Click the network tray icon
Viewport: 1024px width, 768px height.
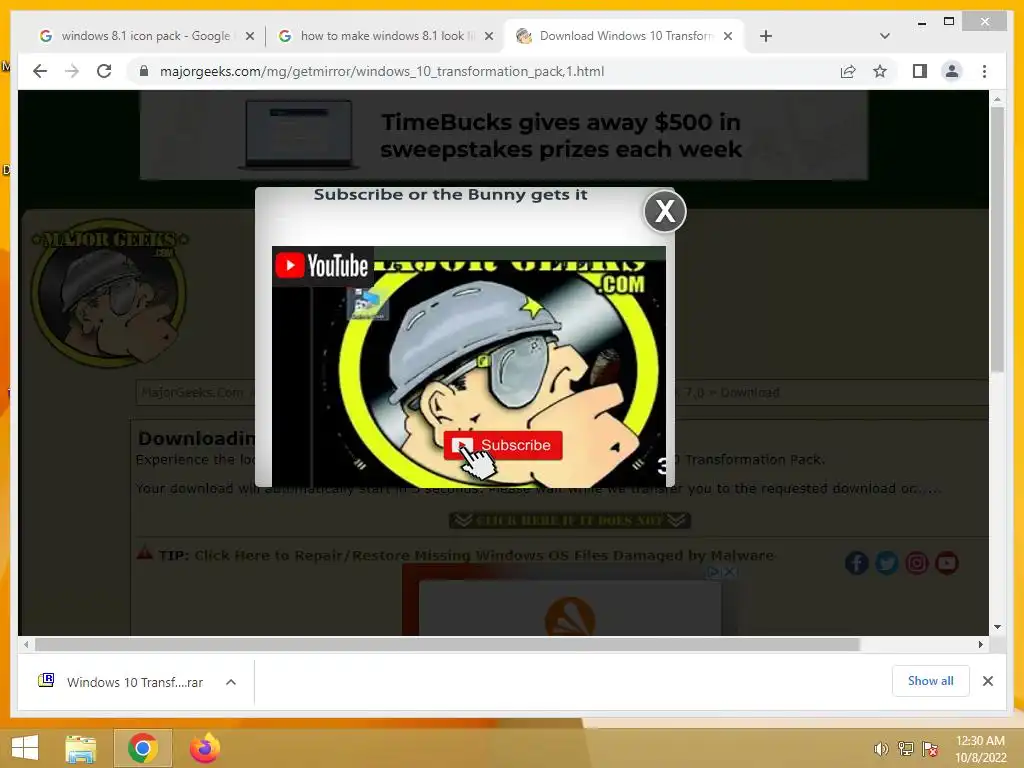click(x=905, y=749)
